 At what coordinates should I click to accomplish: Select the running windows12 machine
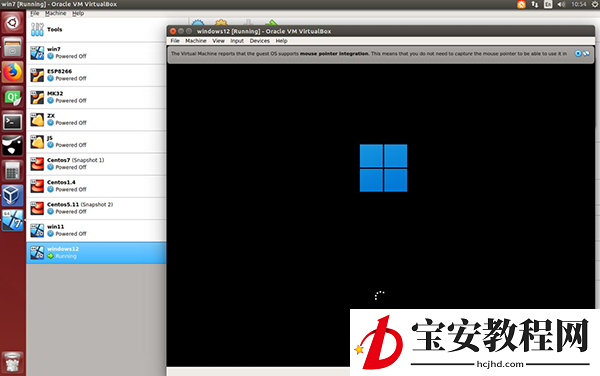pos(96,252)
